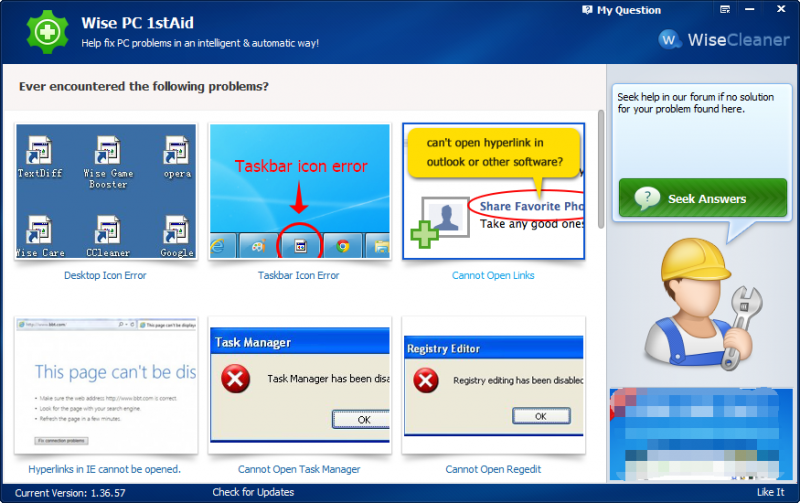Choose the Registry Editor disabled thumbnail
The width and height of the screenshot is (800, 503).
(493, 385)
